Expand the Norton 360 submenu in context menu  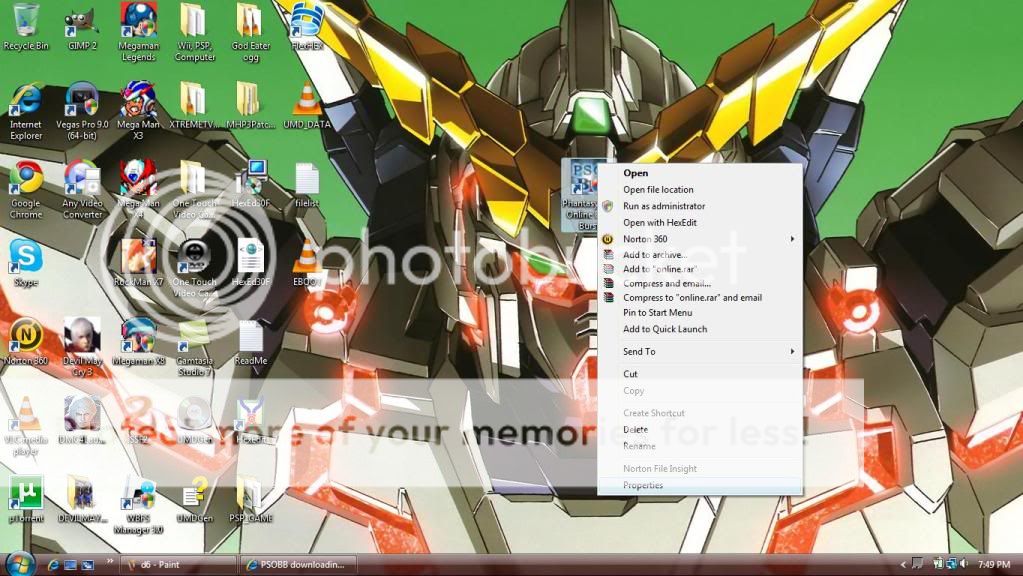(700, 239)
